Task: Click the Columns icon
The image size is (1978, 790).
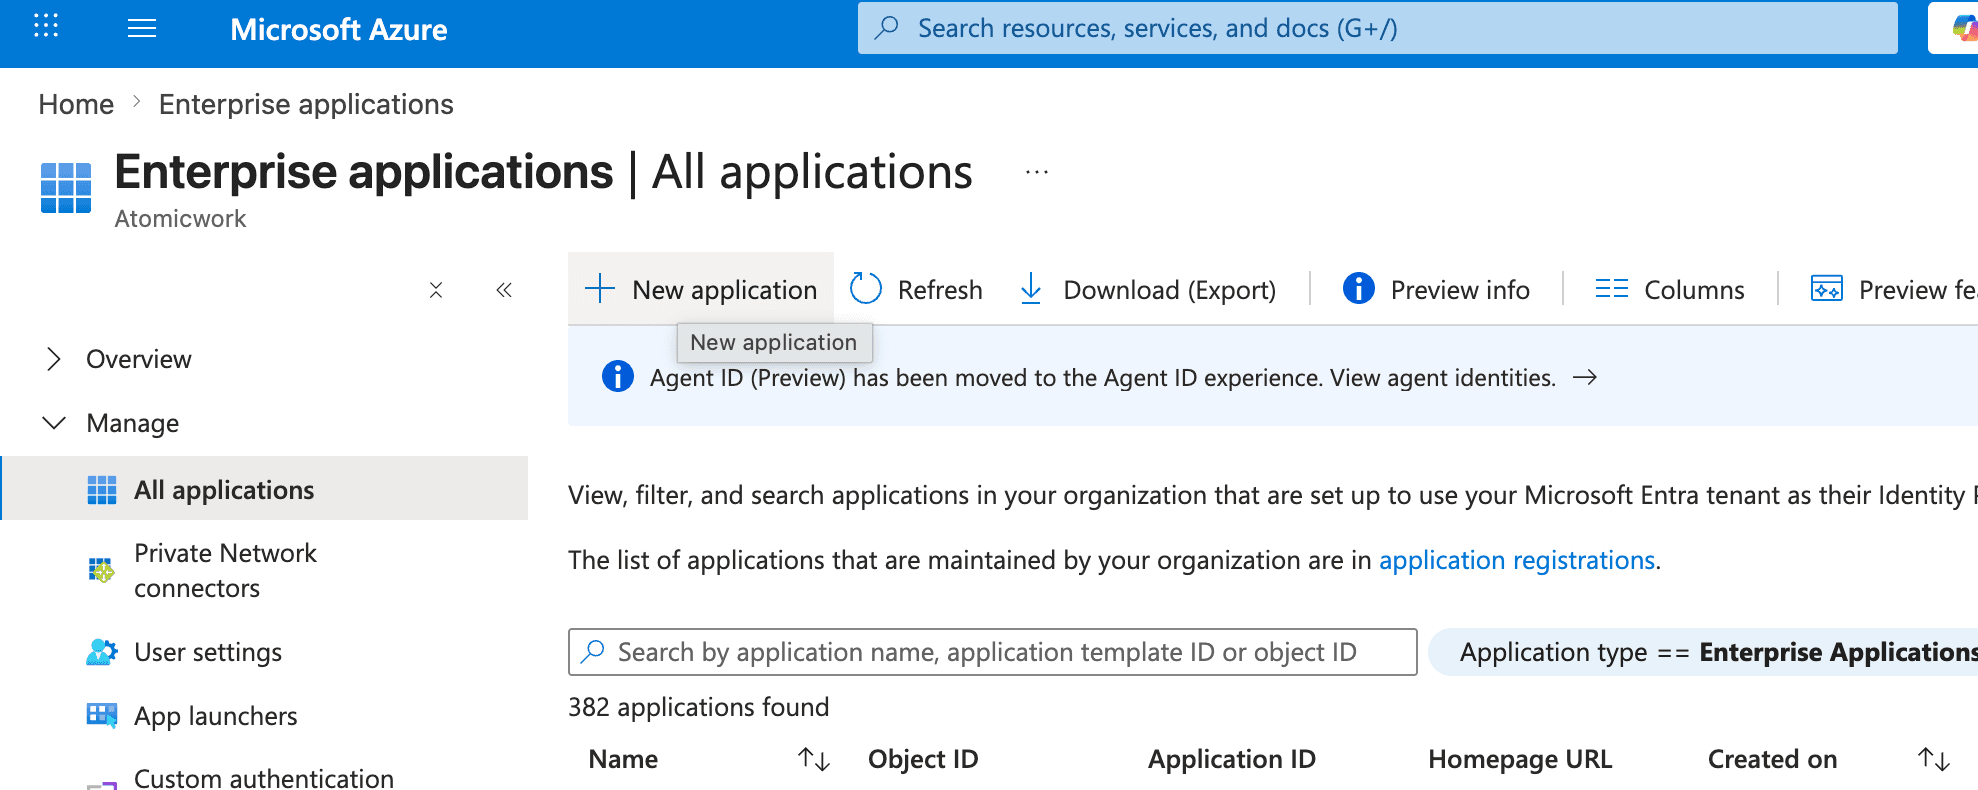Action: tap(1612, 288)
